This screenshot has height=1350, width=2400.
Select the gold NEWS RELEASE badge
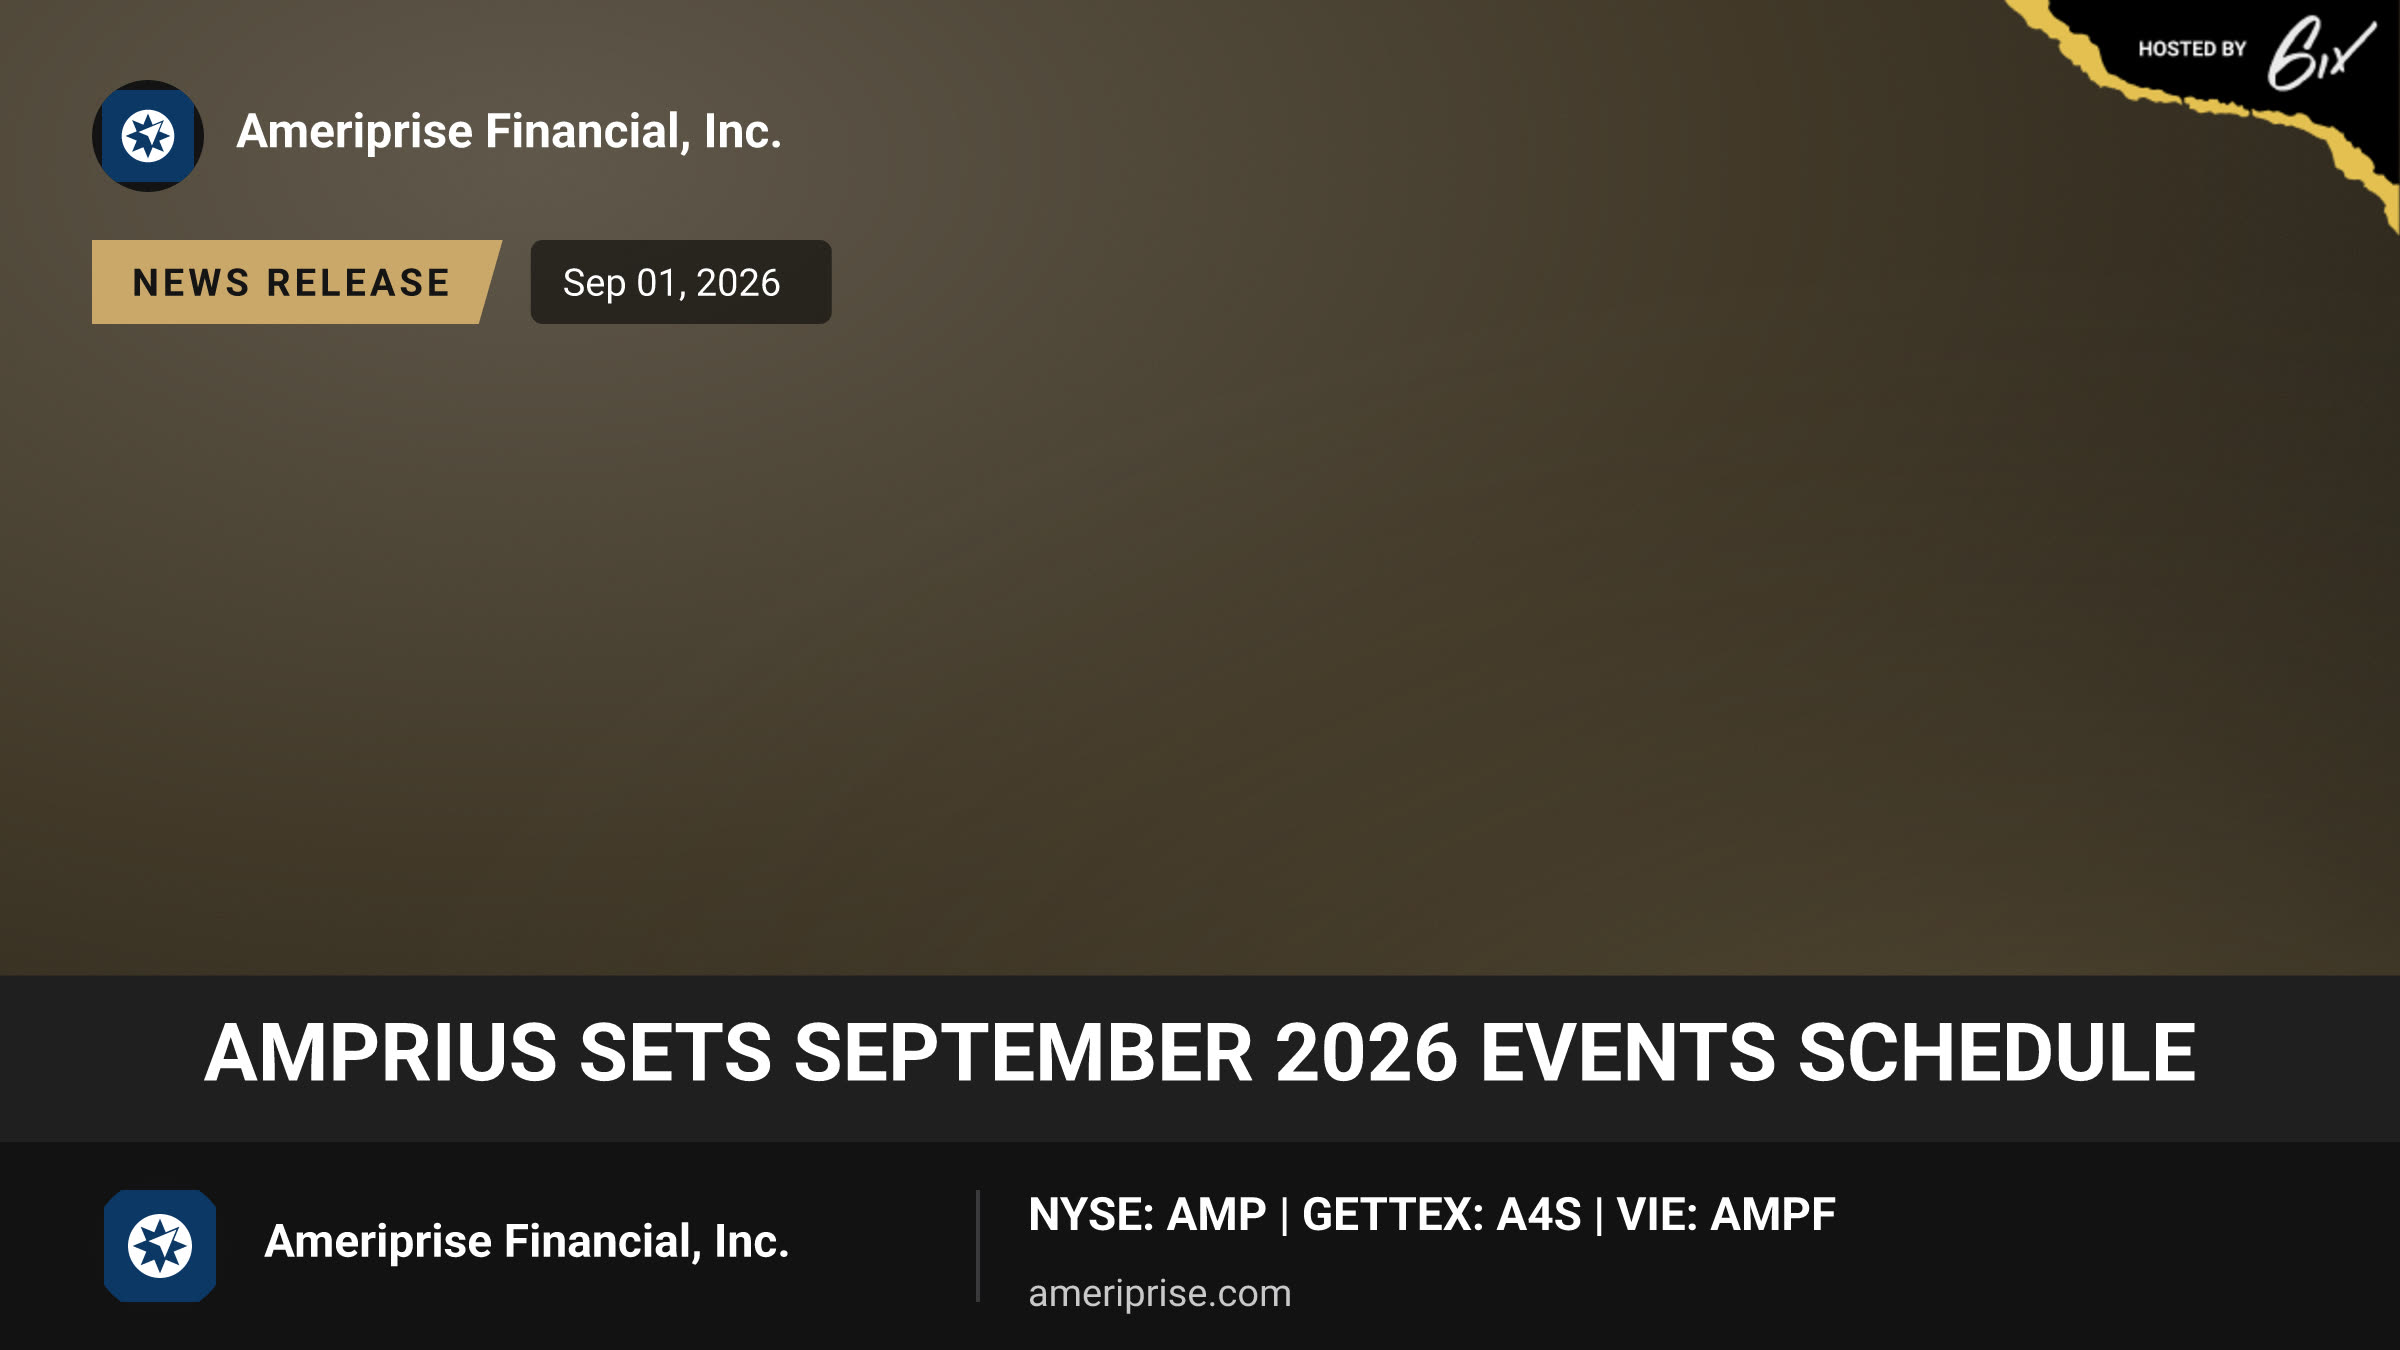(296, 282)
